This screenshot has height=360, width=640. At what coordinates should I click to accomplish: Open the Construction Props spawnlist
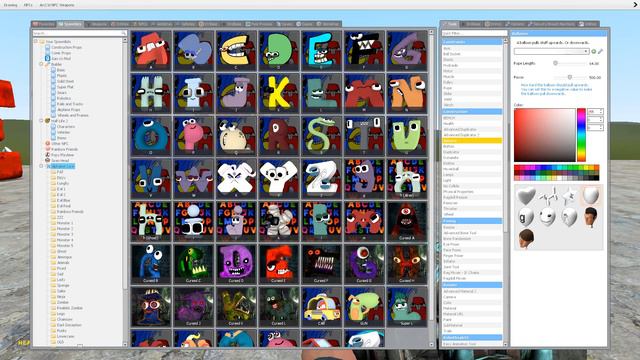(67, 47)
